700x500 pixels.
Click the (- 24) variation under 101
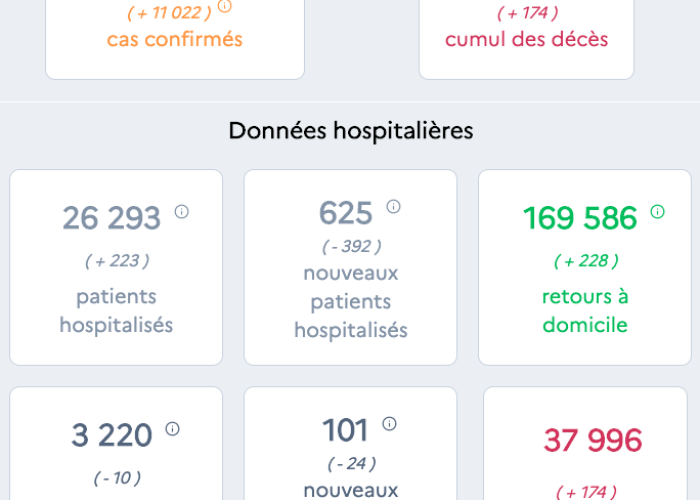point(351,463)
